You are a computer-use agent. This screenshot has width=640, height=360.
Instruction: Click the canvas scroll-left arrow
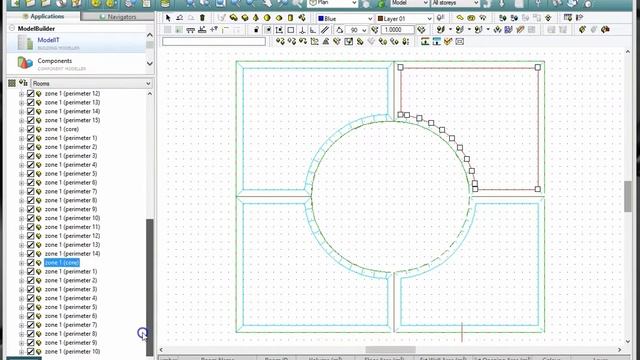[161, 350]
